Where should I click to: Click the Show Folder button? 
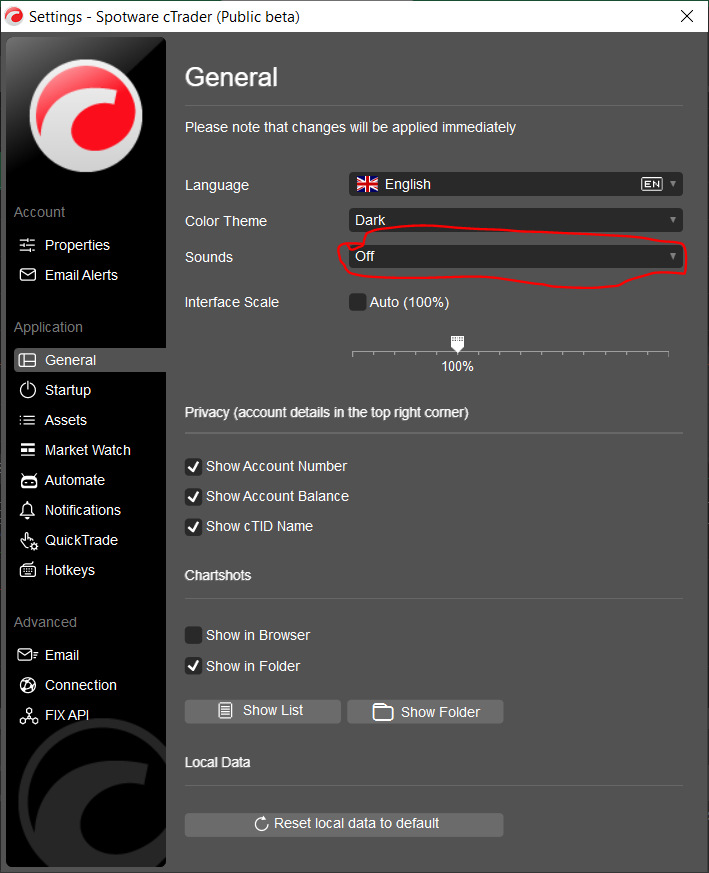point(425,712)
